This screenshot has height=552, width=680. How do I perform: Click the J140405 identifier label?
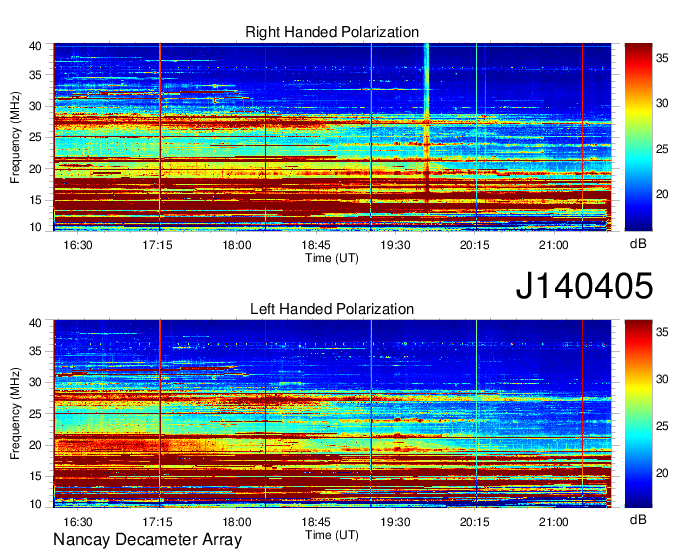click(584, 285)
